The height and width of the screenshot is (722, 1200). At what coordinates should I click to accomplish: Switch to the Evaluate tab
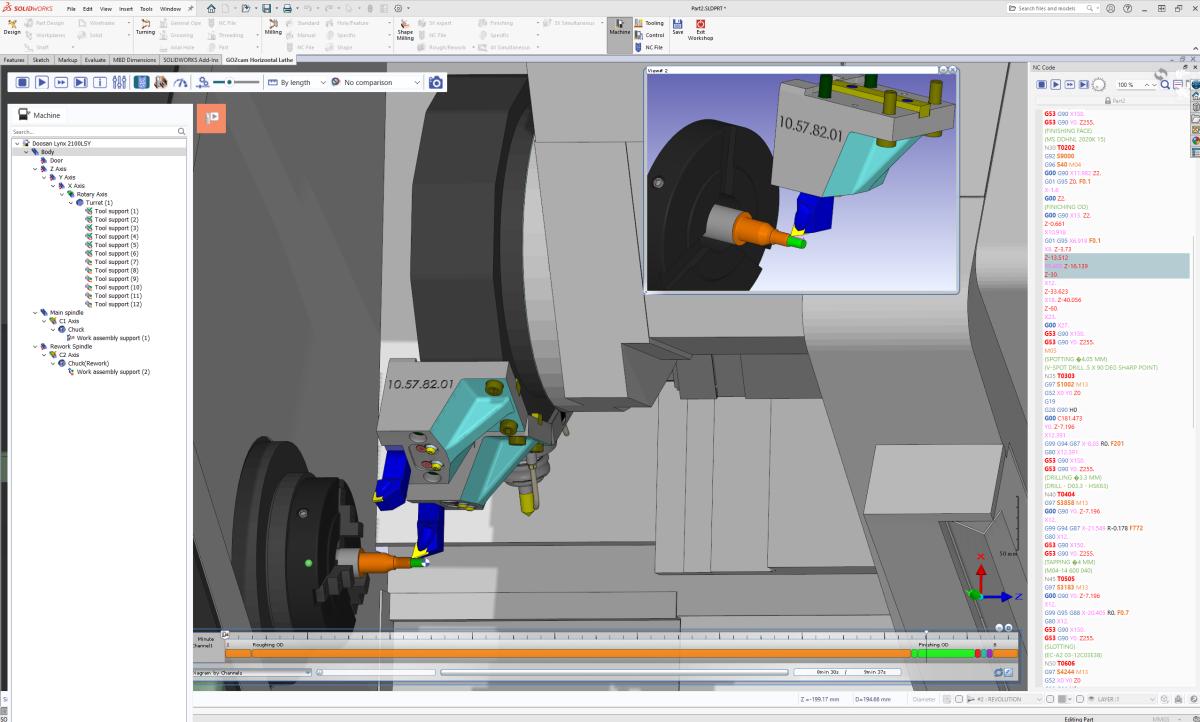[x=95, y=60]
